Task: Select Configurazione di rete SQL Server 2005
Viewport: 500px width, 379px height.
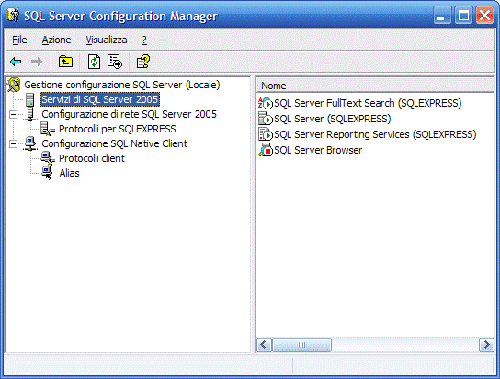Action: pos(129,114)
